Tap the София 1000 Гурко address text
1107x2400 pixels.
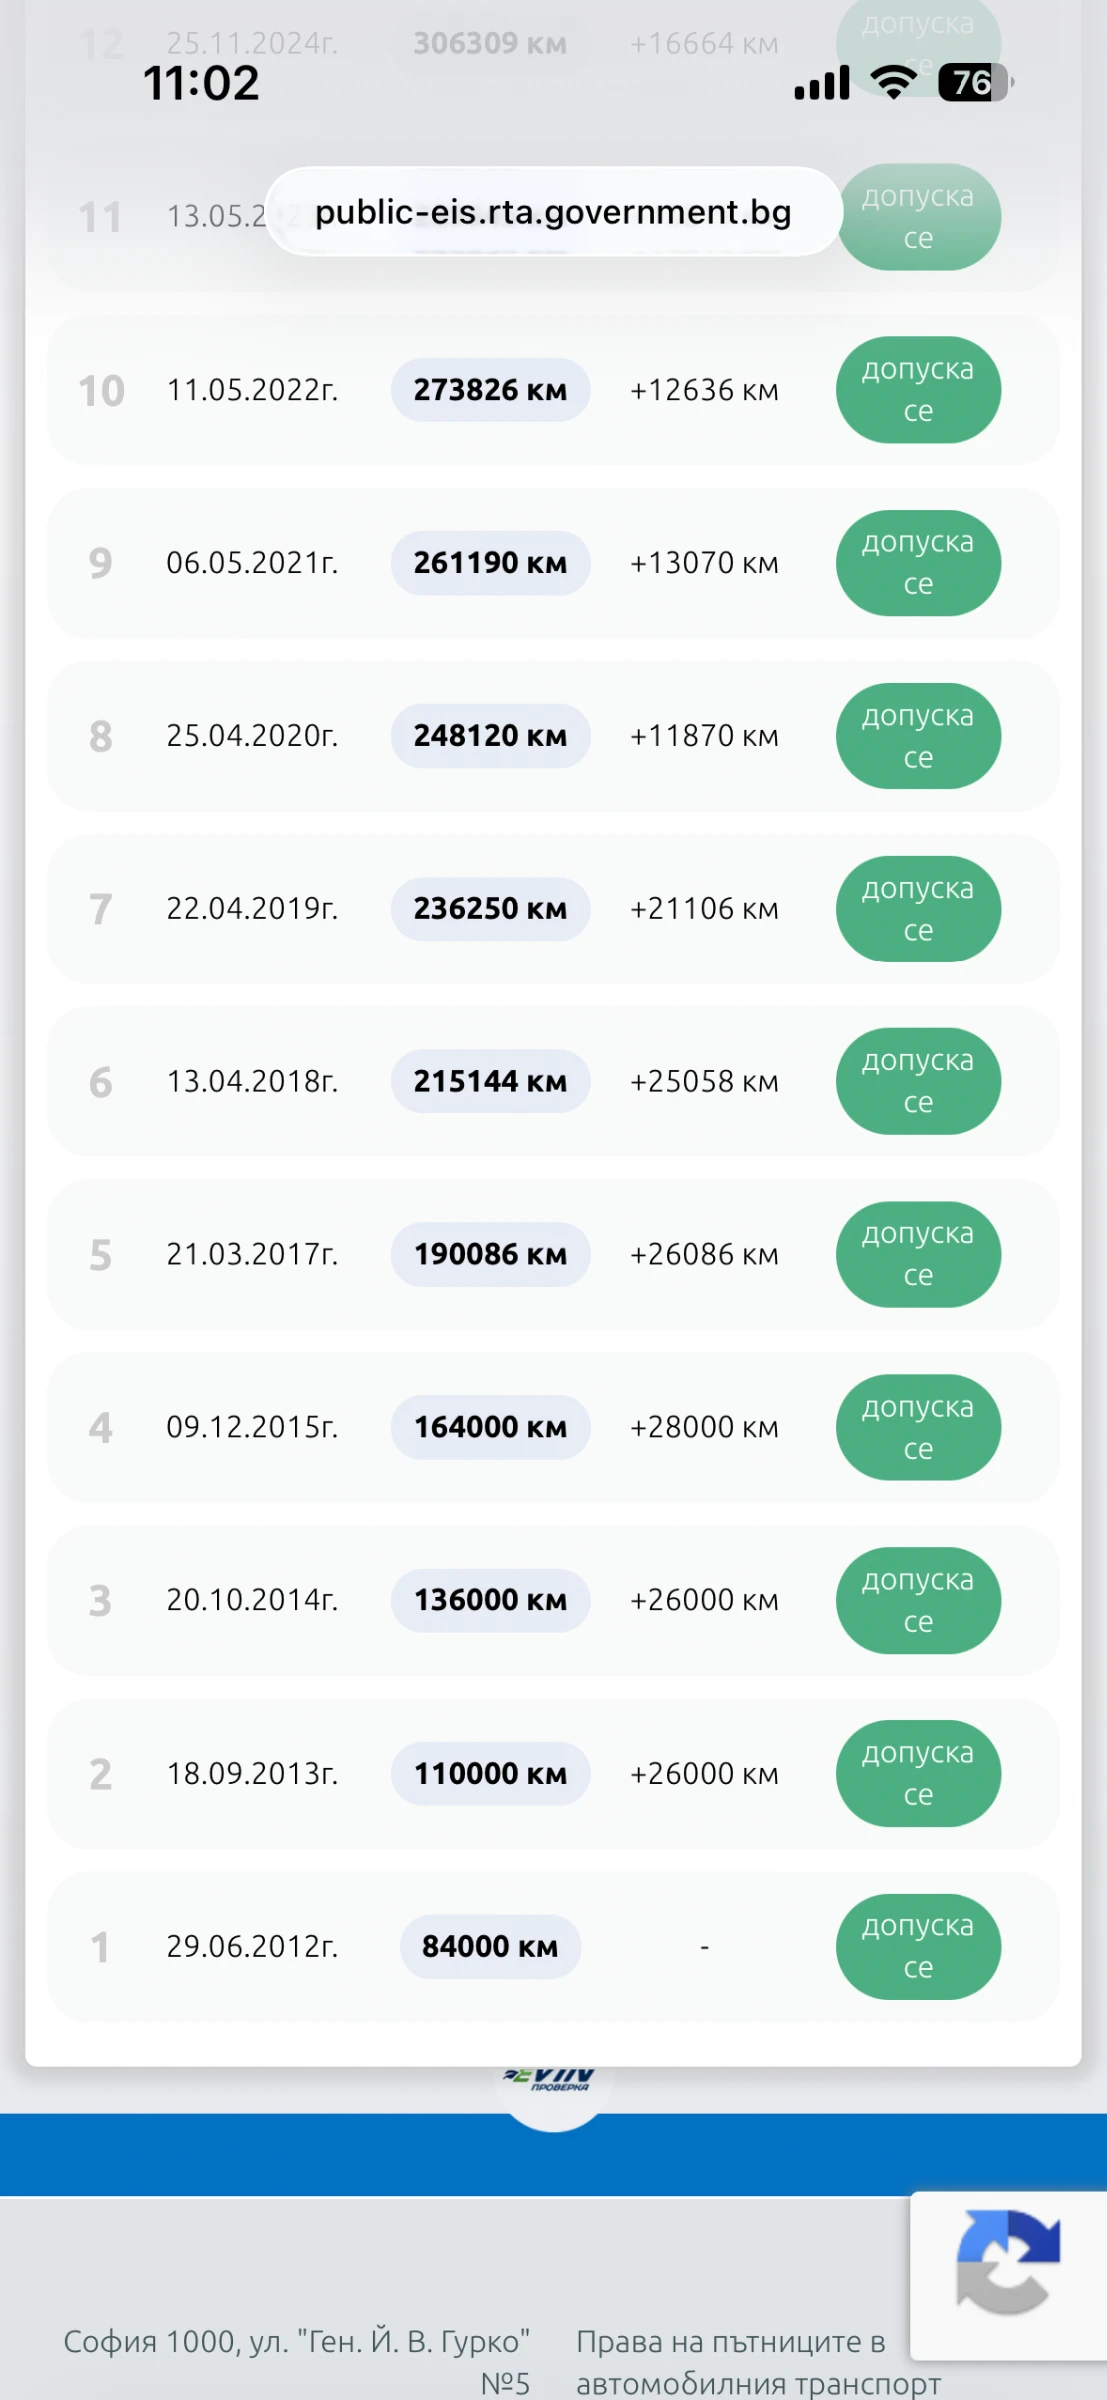coord(297,2360)
